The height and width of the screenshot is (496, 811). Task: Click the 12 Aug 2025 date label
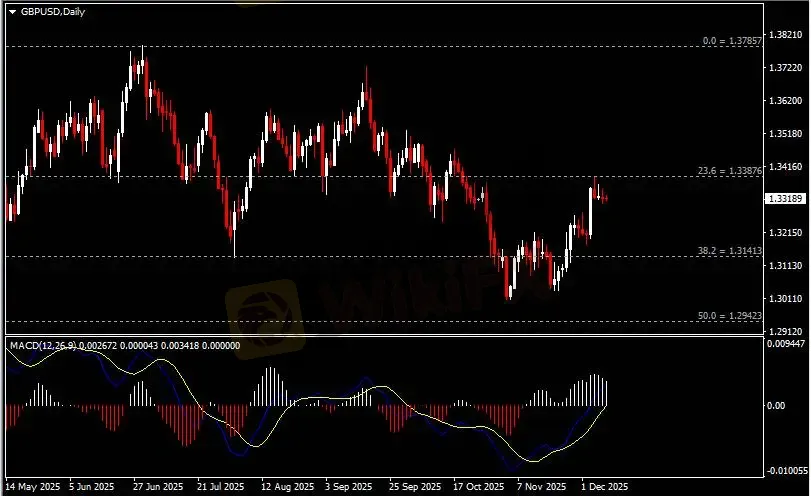click(x=287, y=487)
